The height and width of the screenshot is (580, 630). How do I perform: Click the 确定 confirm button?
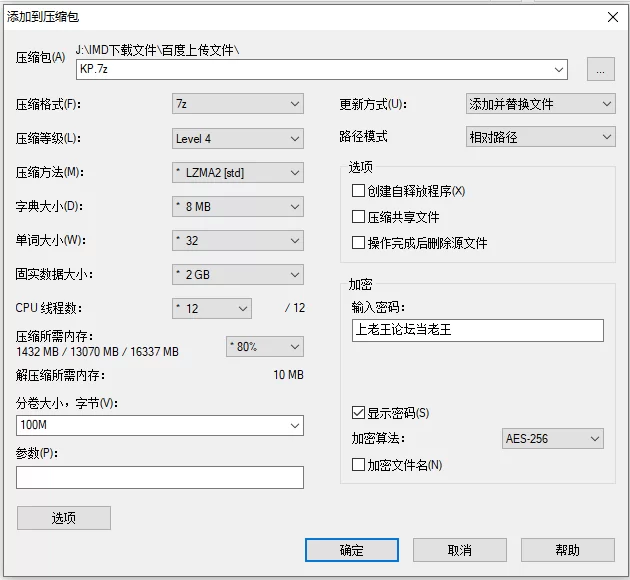(352, 550)
